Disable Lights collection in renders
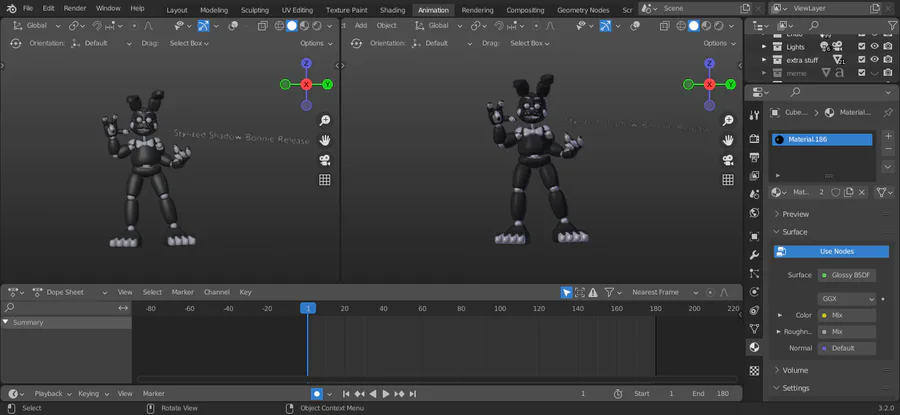 pos(888,46)
